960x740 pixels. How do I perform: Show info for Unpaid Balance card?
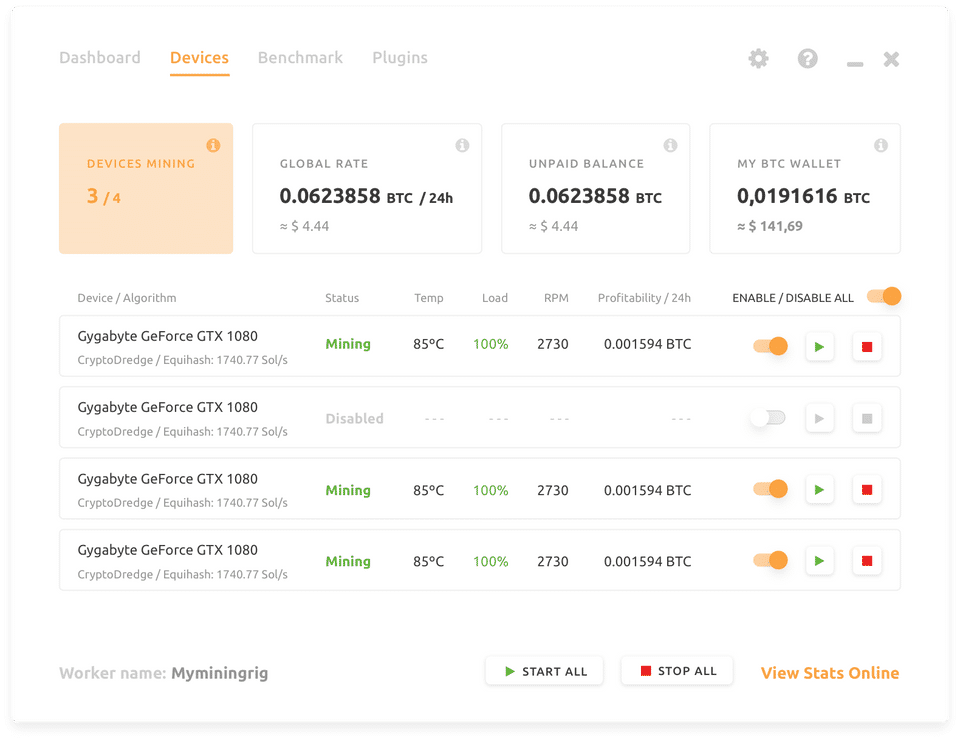(x=670, y=145)
